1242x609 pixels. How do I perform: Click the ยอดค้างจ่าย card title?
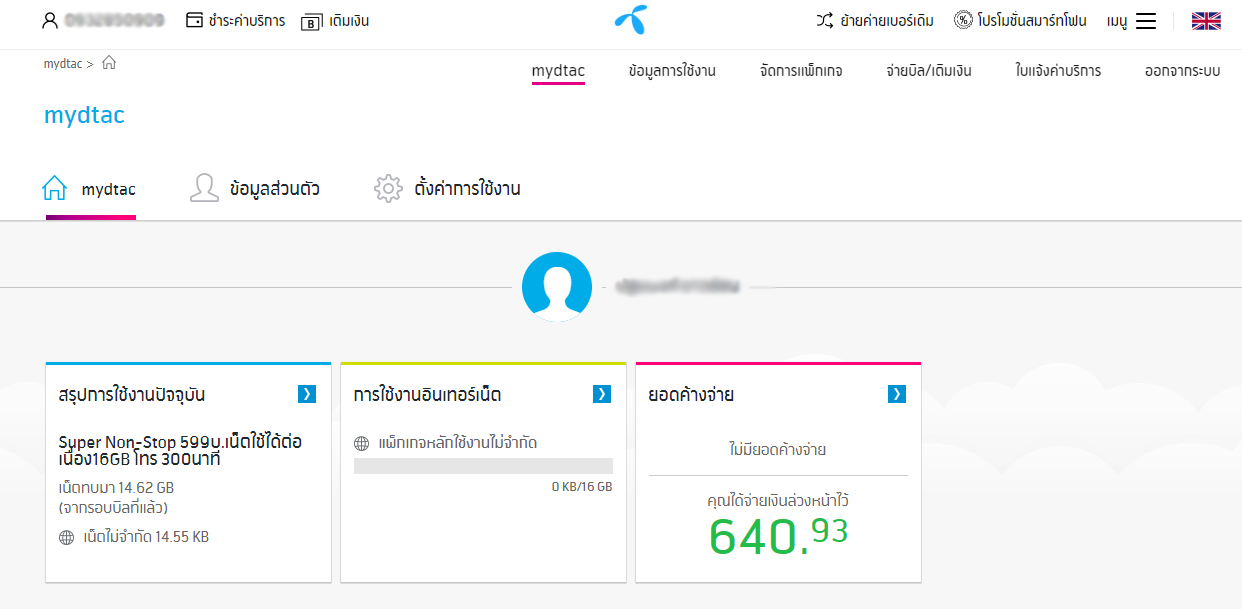(692, 395)
